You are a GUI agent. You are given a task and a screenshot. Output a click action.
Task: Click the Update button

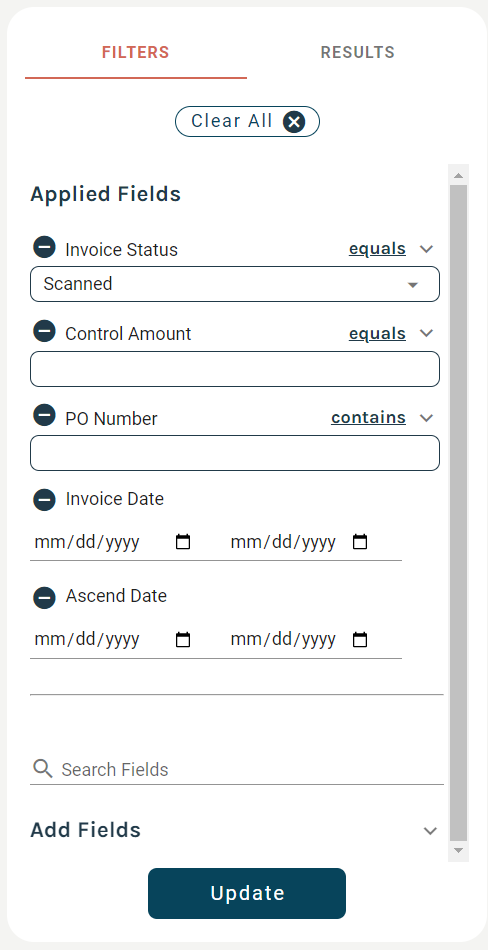click(247, 893)
